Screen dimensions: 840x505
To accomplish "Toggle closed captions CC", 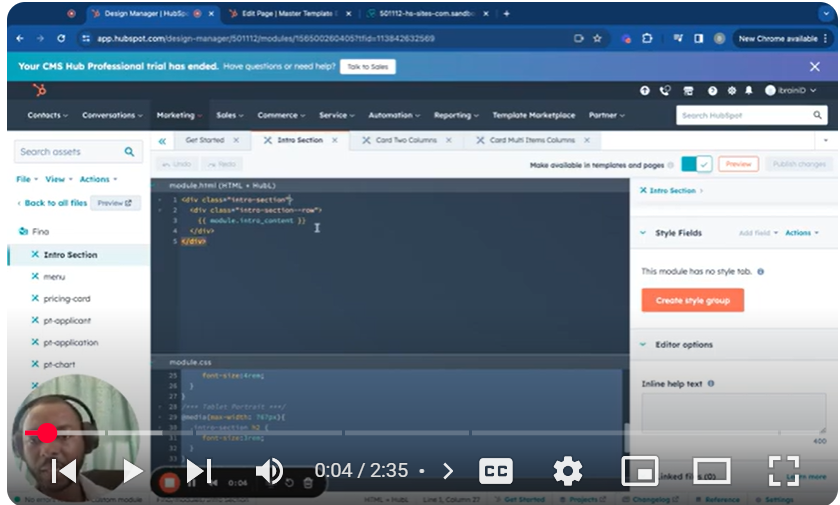I will tap(496, 471).
